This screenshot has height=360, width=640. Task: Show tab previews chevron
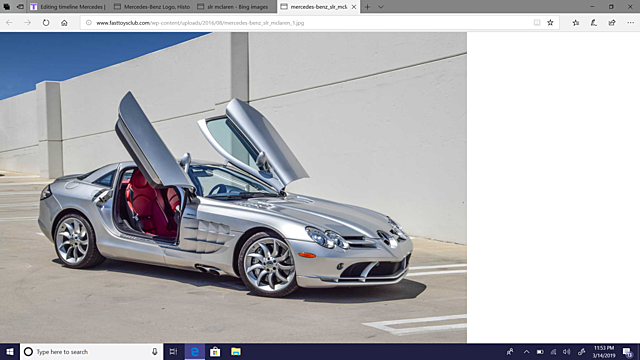click(x=380, y=7)
